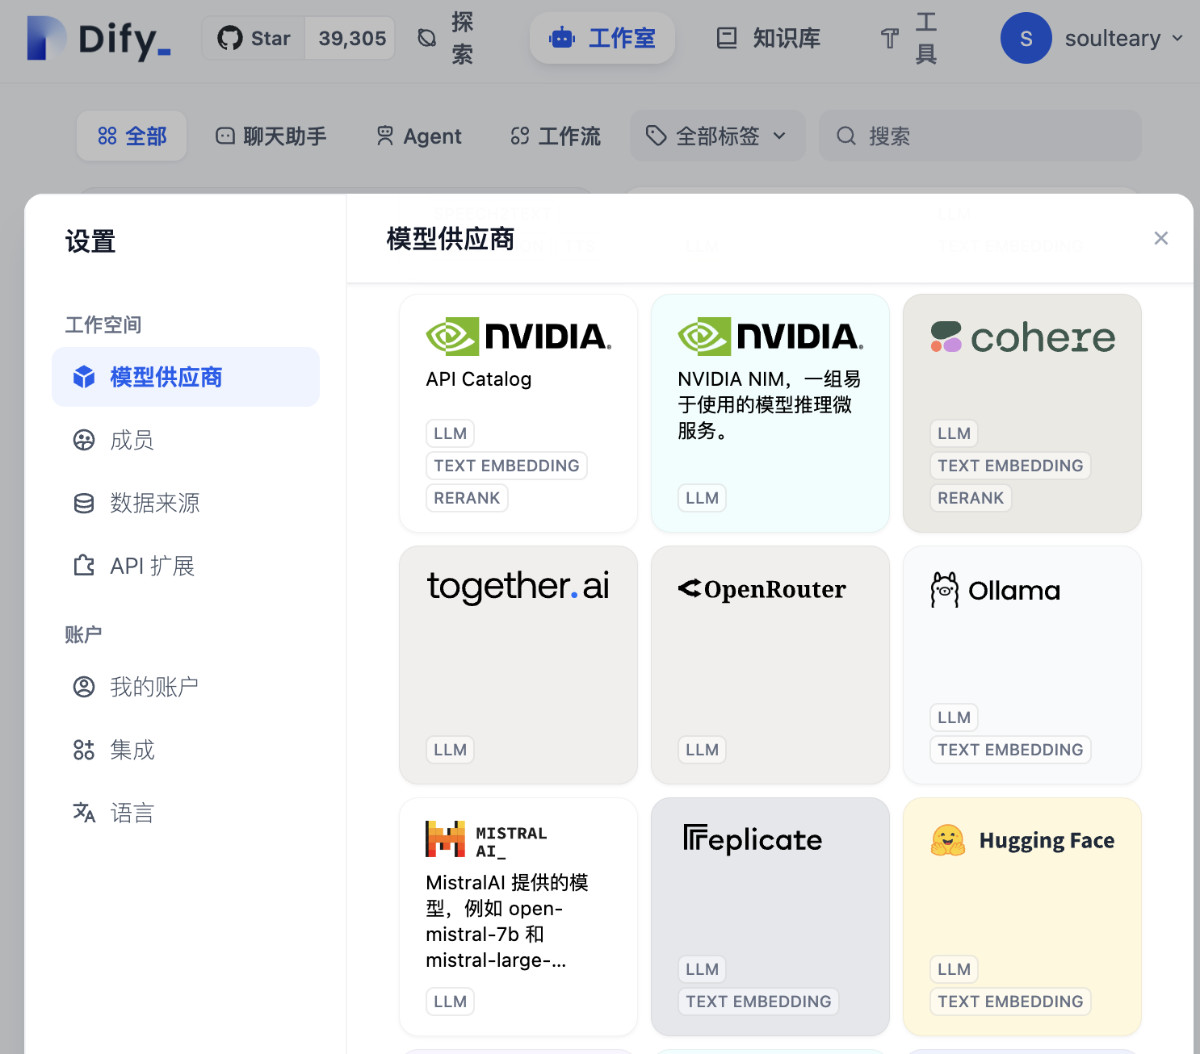The image size is (1200, 1054).
Task: Click LLM tag on Hugging Face card
Action: click(954, 970)
